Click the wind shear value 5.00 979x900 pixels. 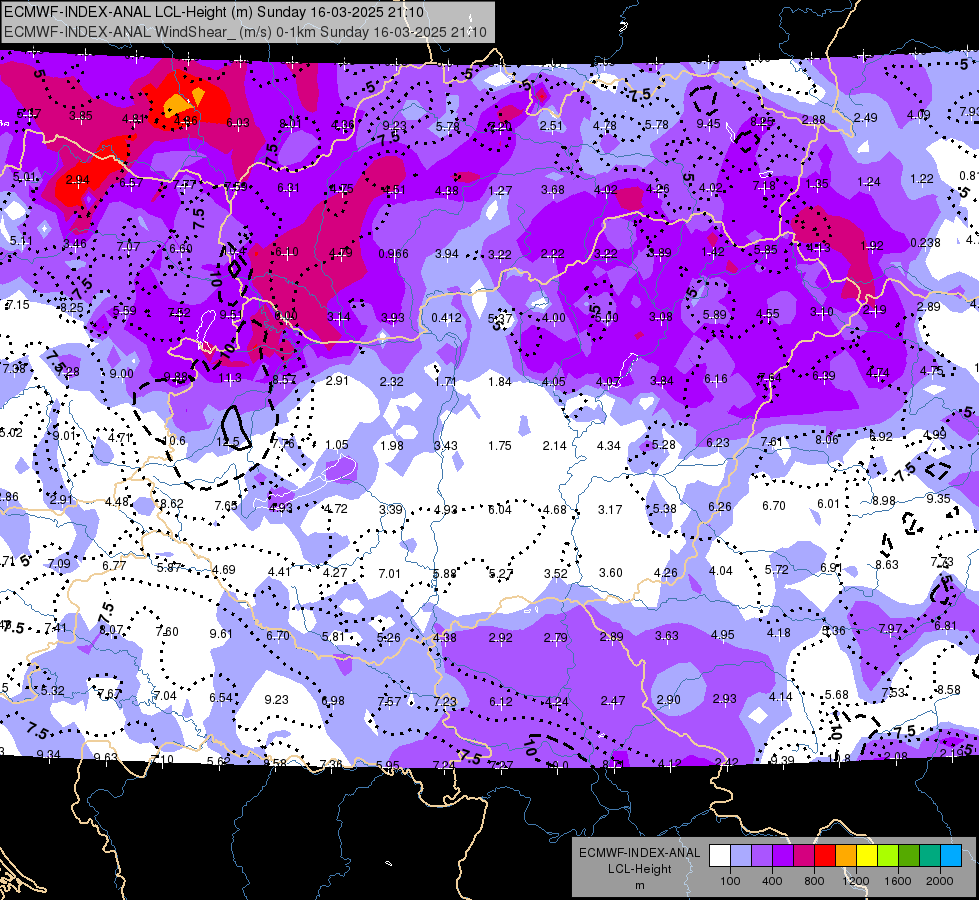pos(606,318)
